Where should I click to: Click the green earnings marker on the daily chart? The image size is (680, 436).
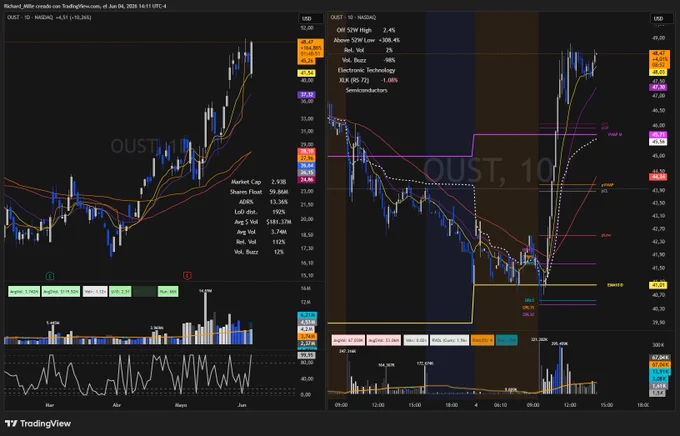tap(50, 275)
